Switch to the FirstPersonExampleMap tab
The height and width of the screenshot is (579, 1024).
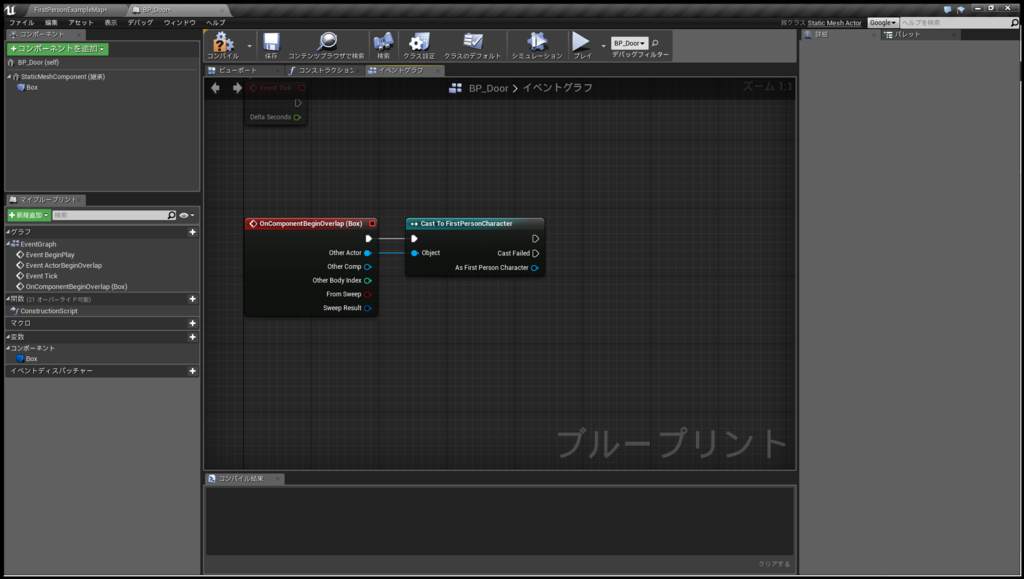click(71, 10)
